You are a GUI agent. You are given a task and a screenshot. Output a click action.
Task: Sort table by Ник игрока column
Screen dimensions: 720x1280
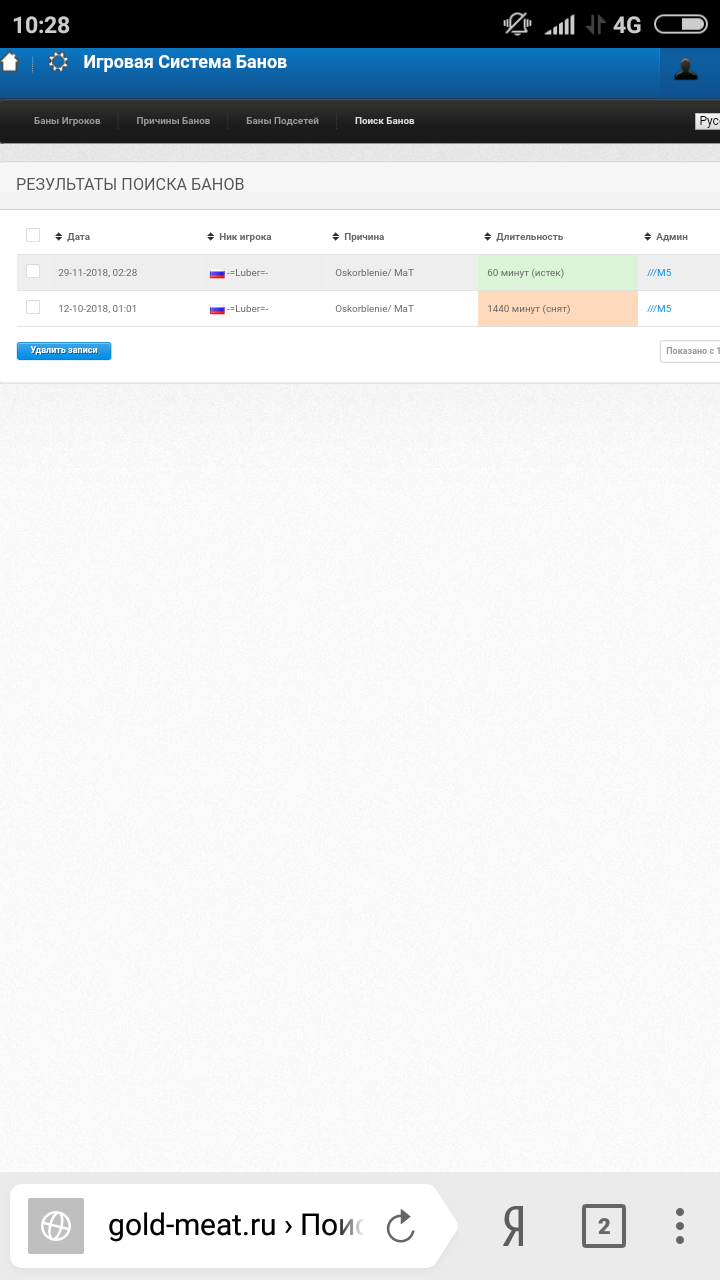coord(239,237)
